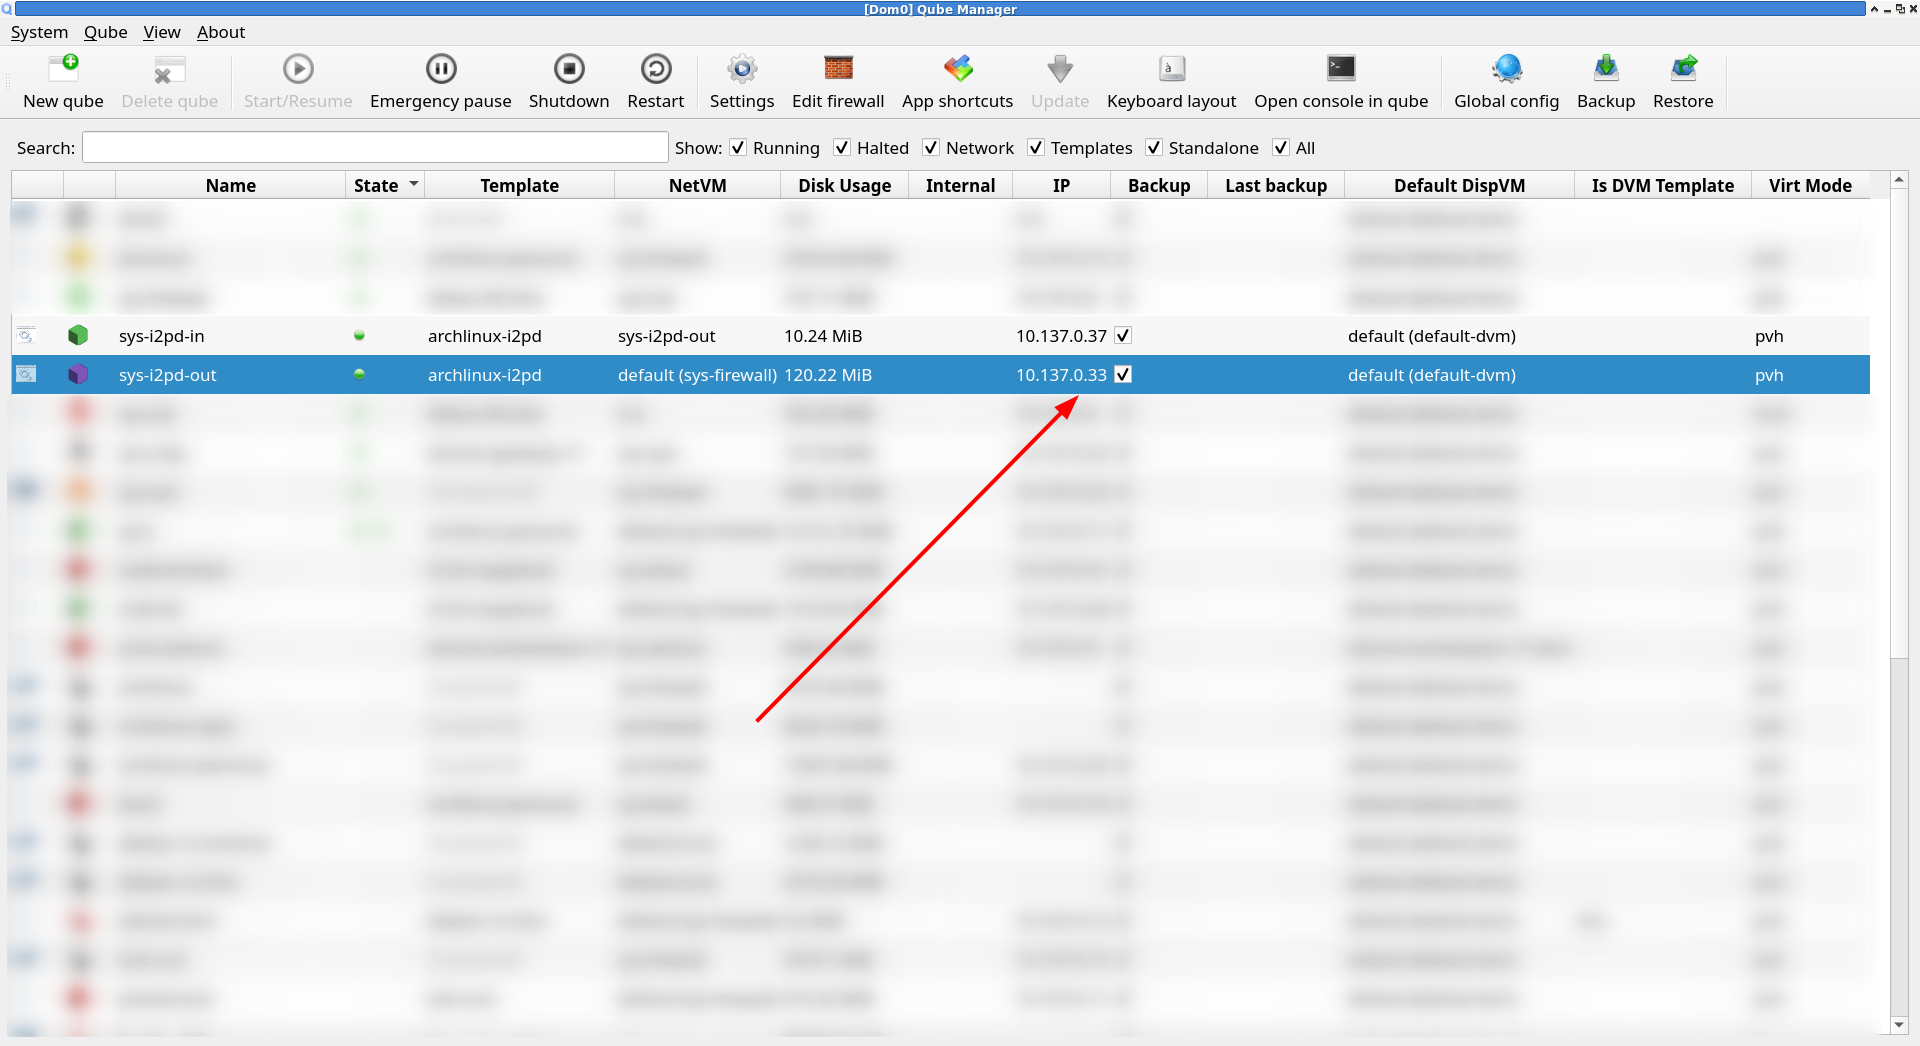Click the New qube toolbar icon

[63, 68]
